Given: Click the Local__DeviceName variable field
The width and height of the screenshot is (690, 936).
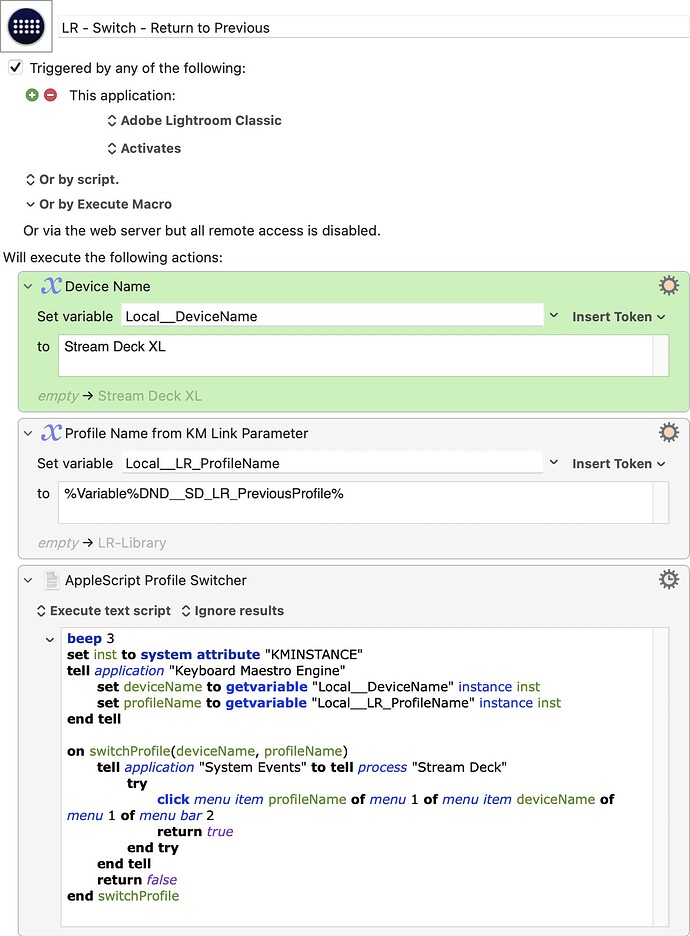Looking at the screenshot, I should click(x=332, y=317).
